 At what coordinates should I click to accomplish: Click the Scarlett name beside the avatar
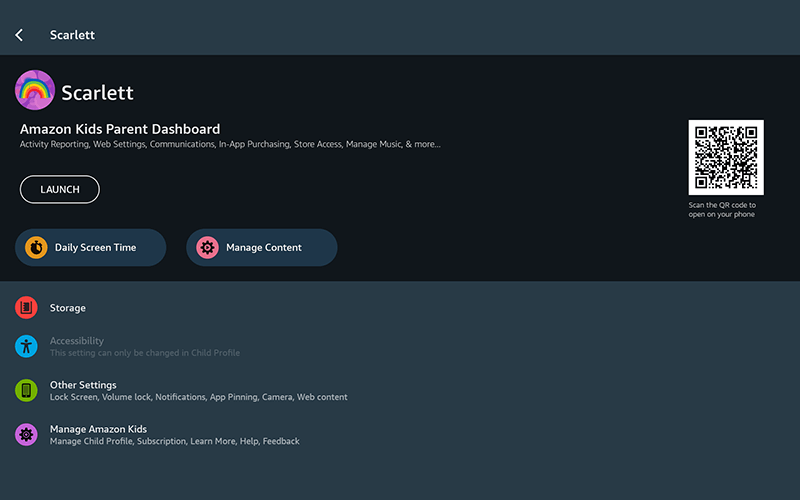(x=97, y=93)
